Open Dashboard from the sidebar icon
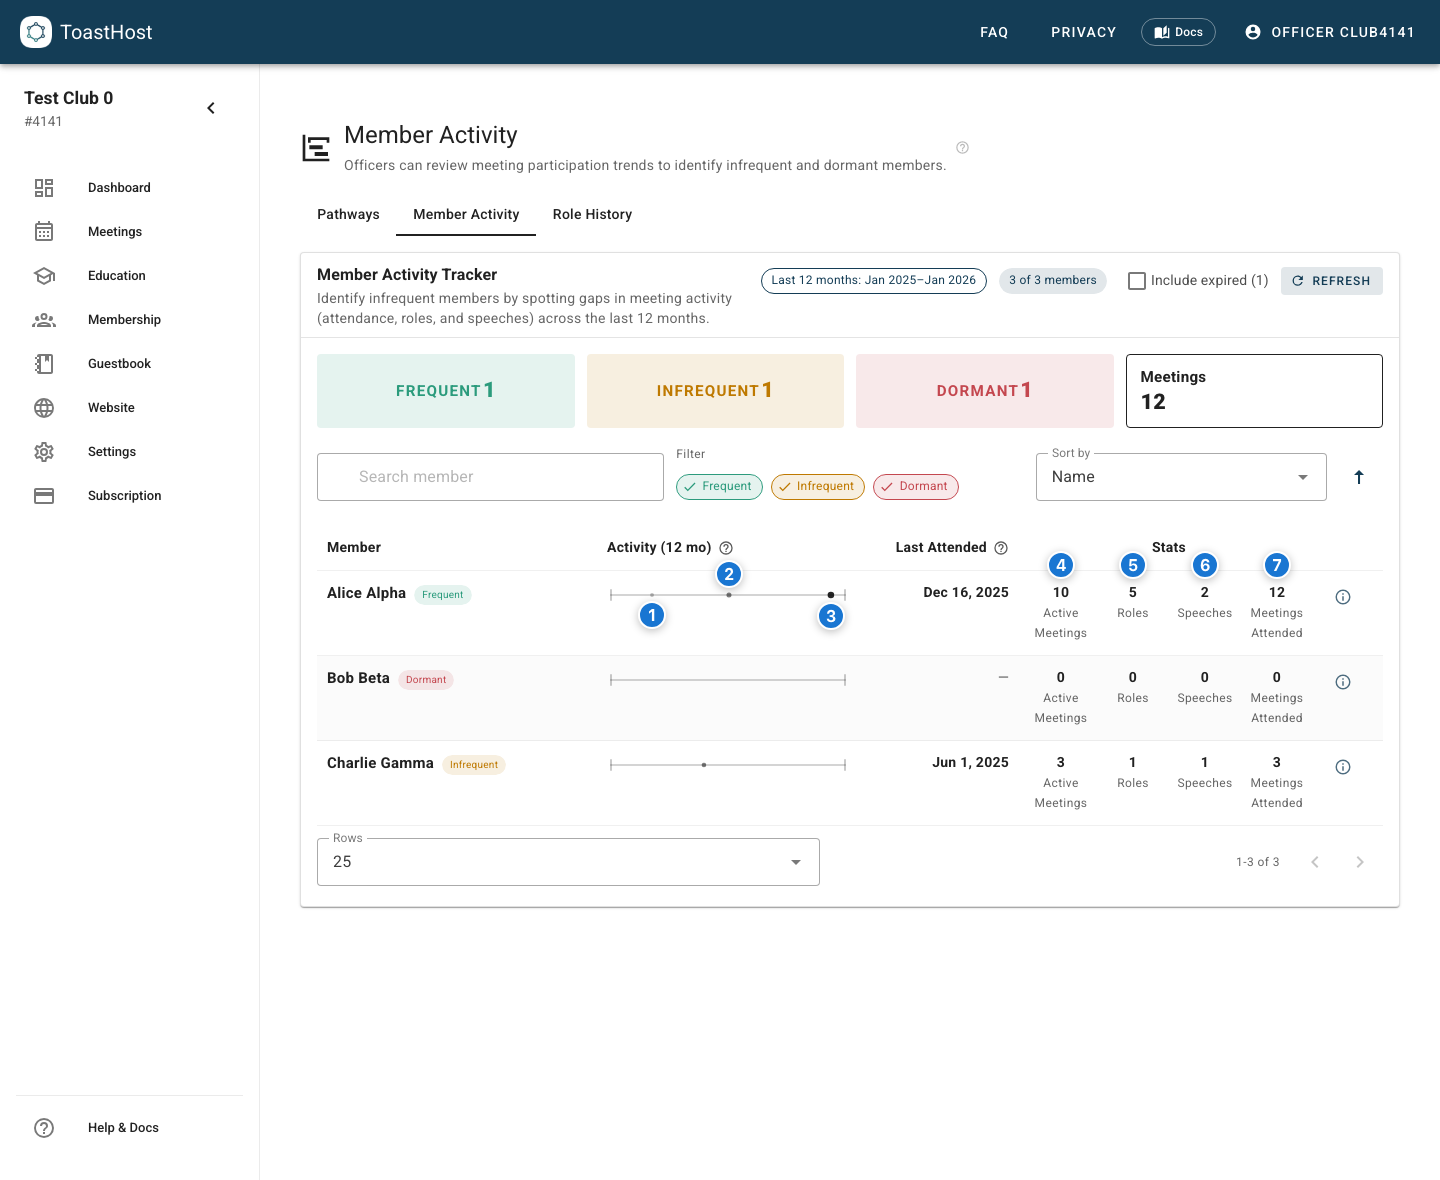The image size is (1440, 1180). coord(44,188)
